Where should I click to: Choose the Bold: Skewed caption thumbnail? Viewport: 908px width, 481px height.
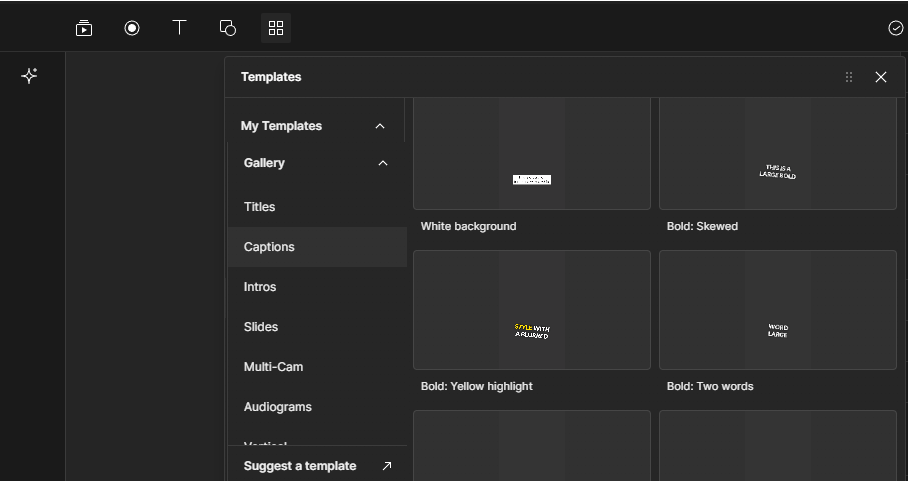[778, 153]
